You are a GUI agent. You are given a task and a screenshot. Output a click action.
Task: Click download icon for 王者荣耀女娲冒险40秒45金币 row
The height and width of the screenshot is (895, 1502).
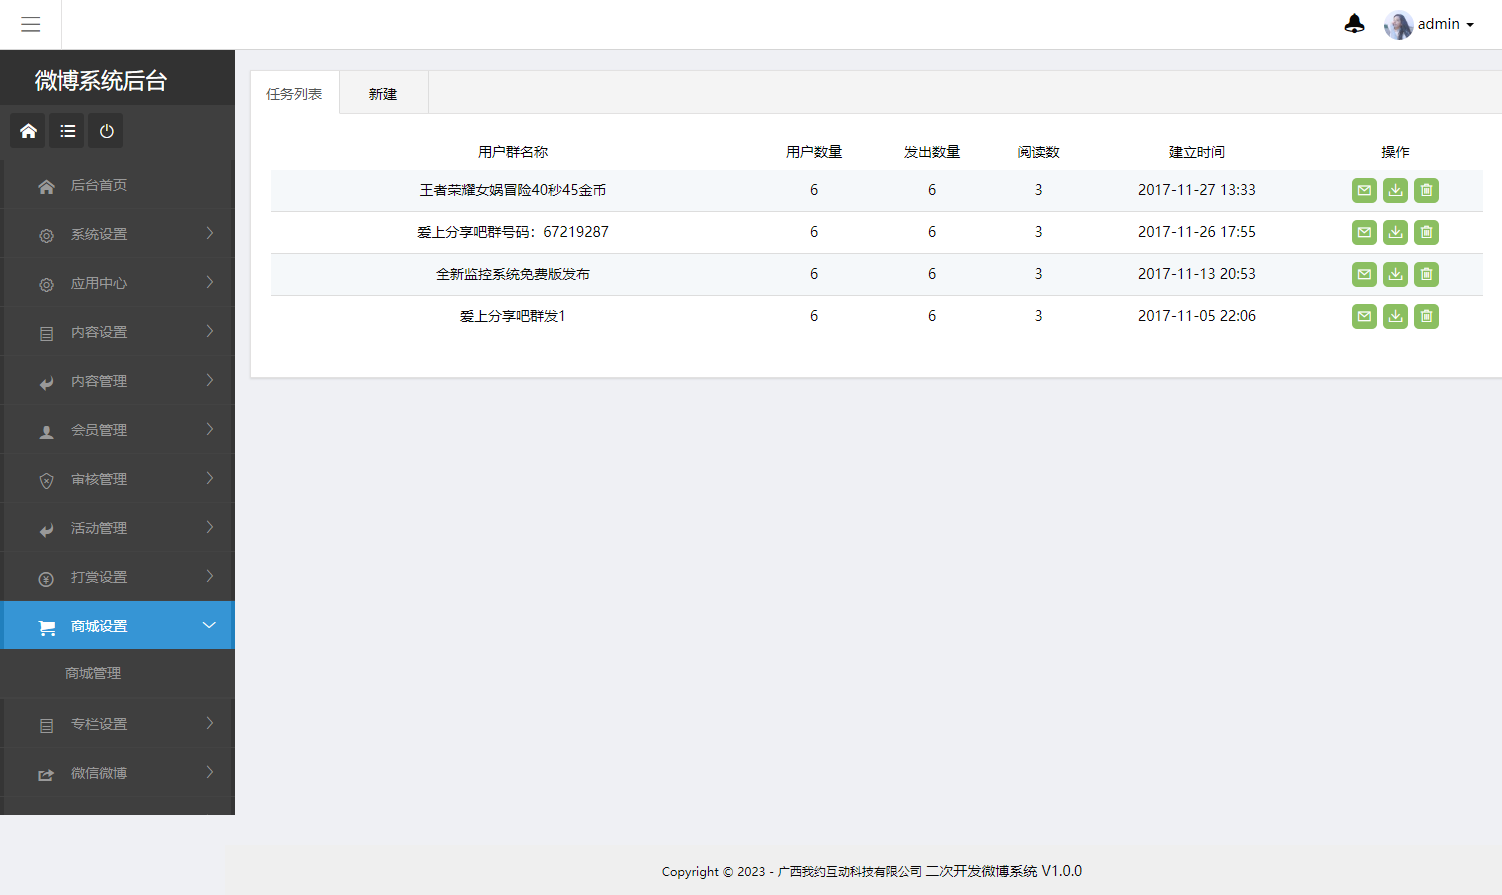[x=1395, y=190]
